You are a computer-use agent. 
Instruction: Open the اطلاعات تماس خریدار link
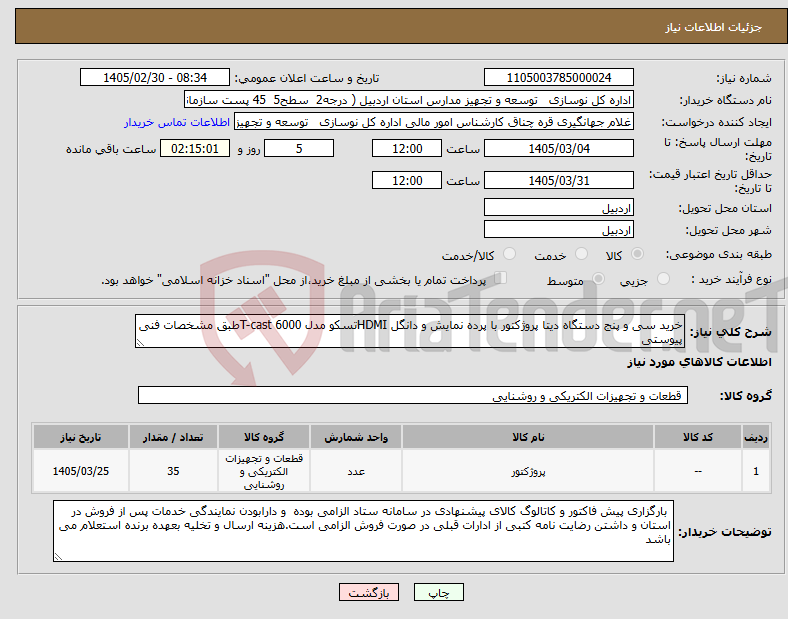tap(177, 122)
